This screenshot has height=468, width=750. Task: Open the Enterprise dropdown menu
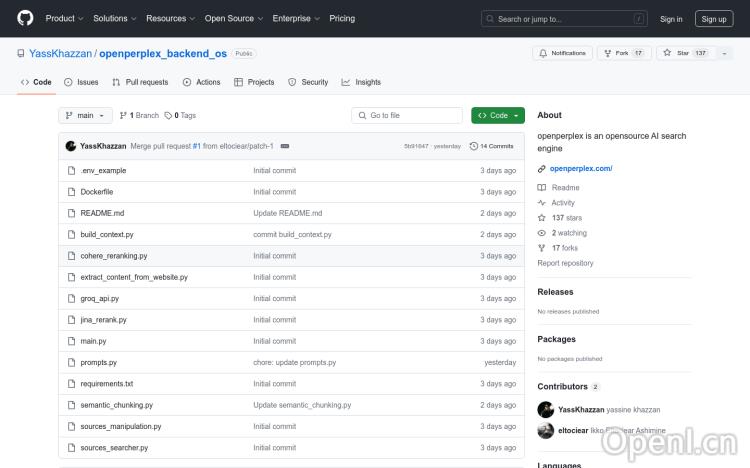tap(296, 18)
